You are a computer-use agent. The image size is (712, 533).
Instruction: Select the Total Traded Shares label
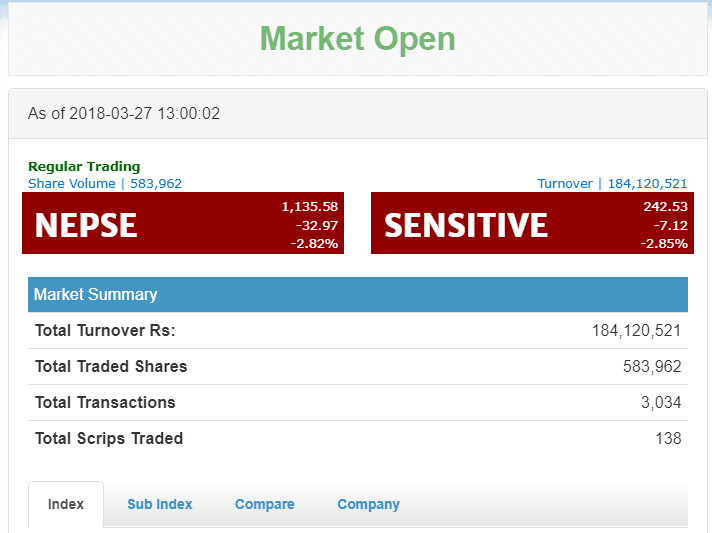click(x=111, y=366)
